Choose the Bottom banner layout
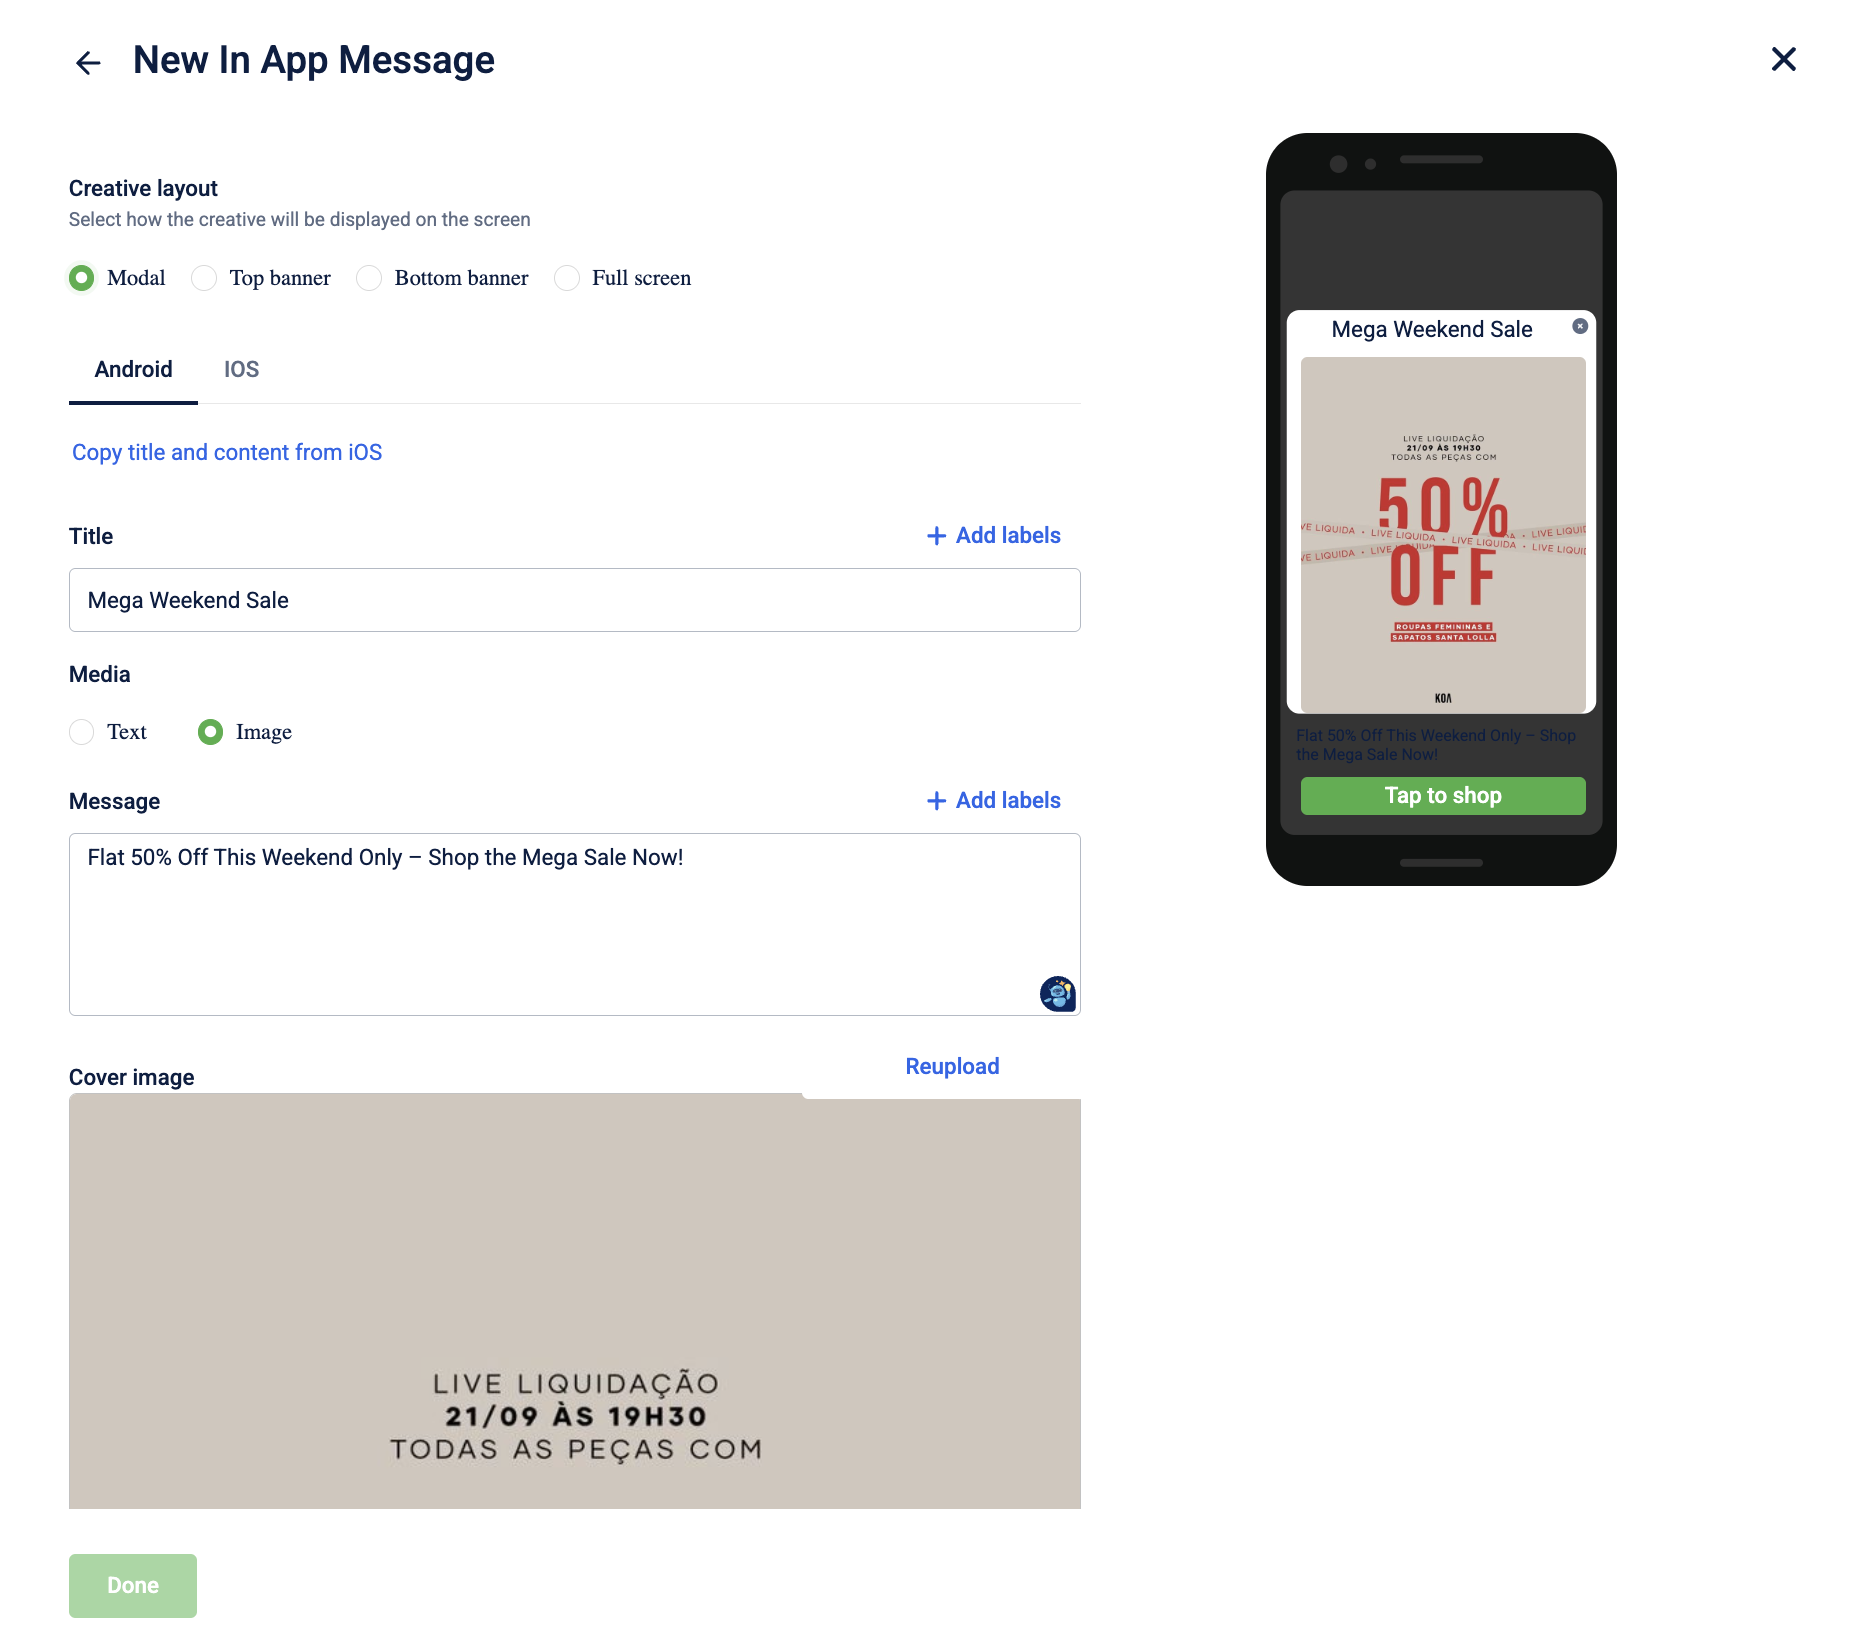1872x1650 pixels. pos(369,278)
